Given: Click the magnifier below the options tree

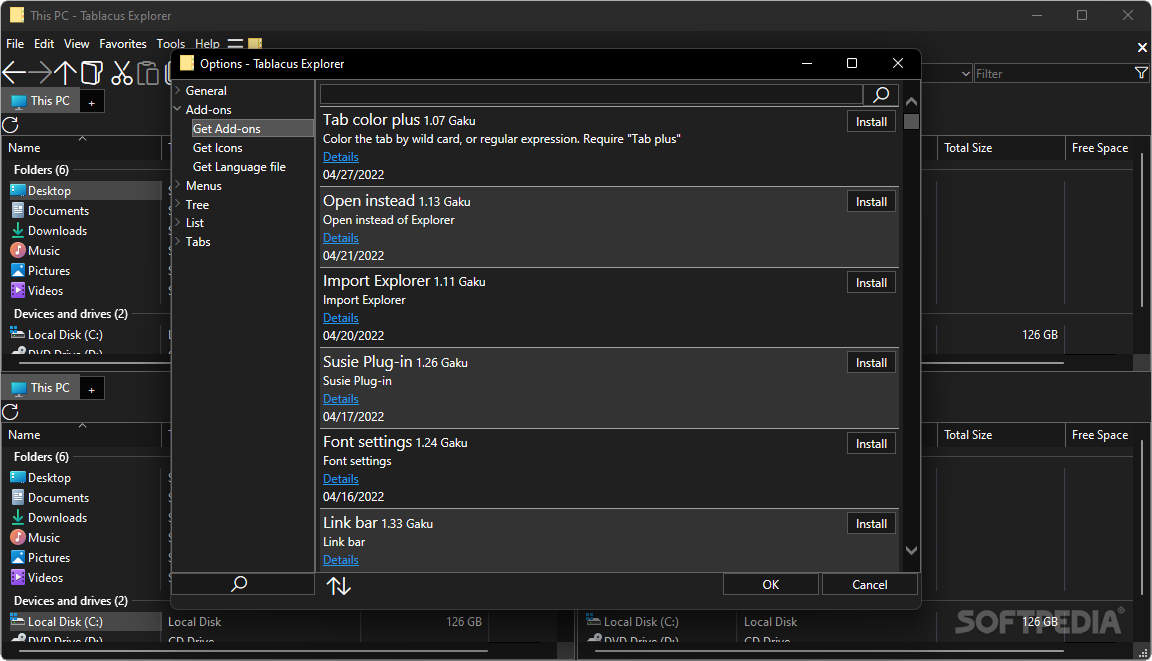Looking at the screenshot, I should coord(240,584).
